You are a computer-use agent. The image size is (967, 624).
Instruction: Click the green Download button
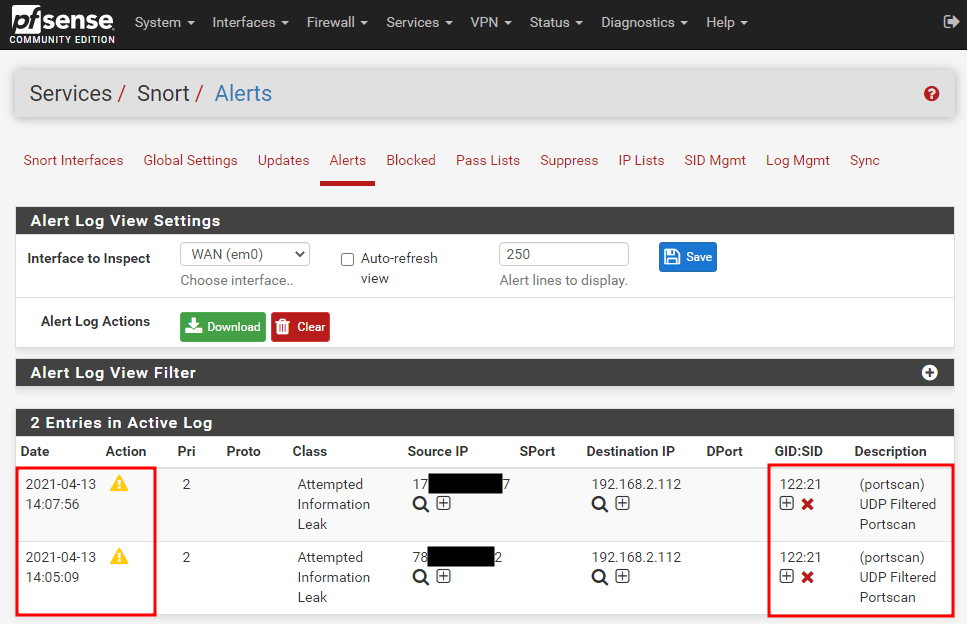(x=223, y=327)
